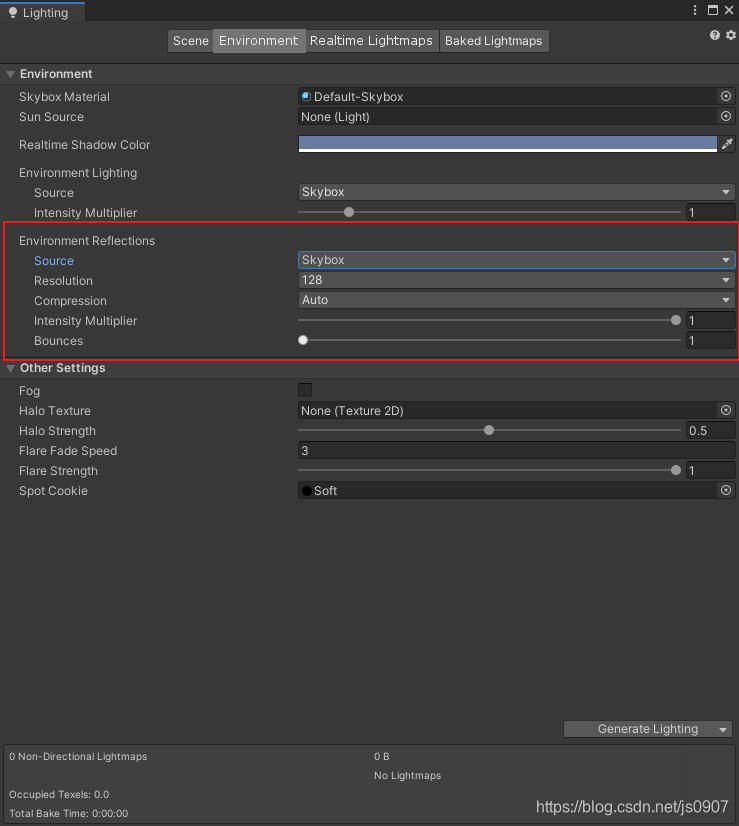Screen dimensions: 739x826
Task: Click the Sun Source label
Action: (x=51, y=117)
